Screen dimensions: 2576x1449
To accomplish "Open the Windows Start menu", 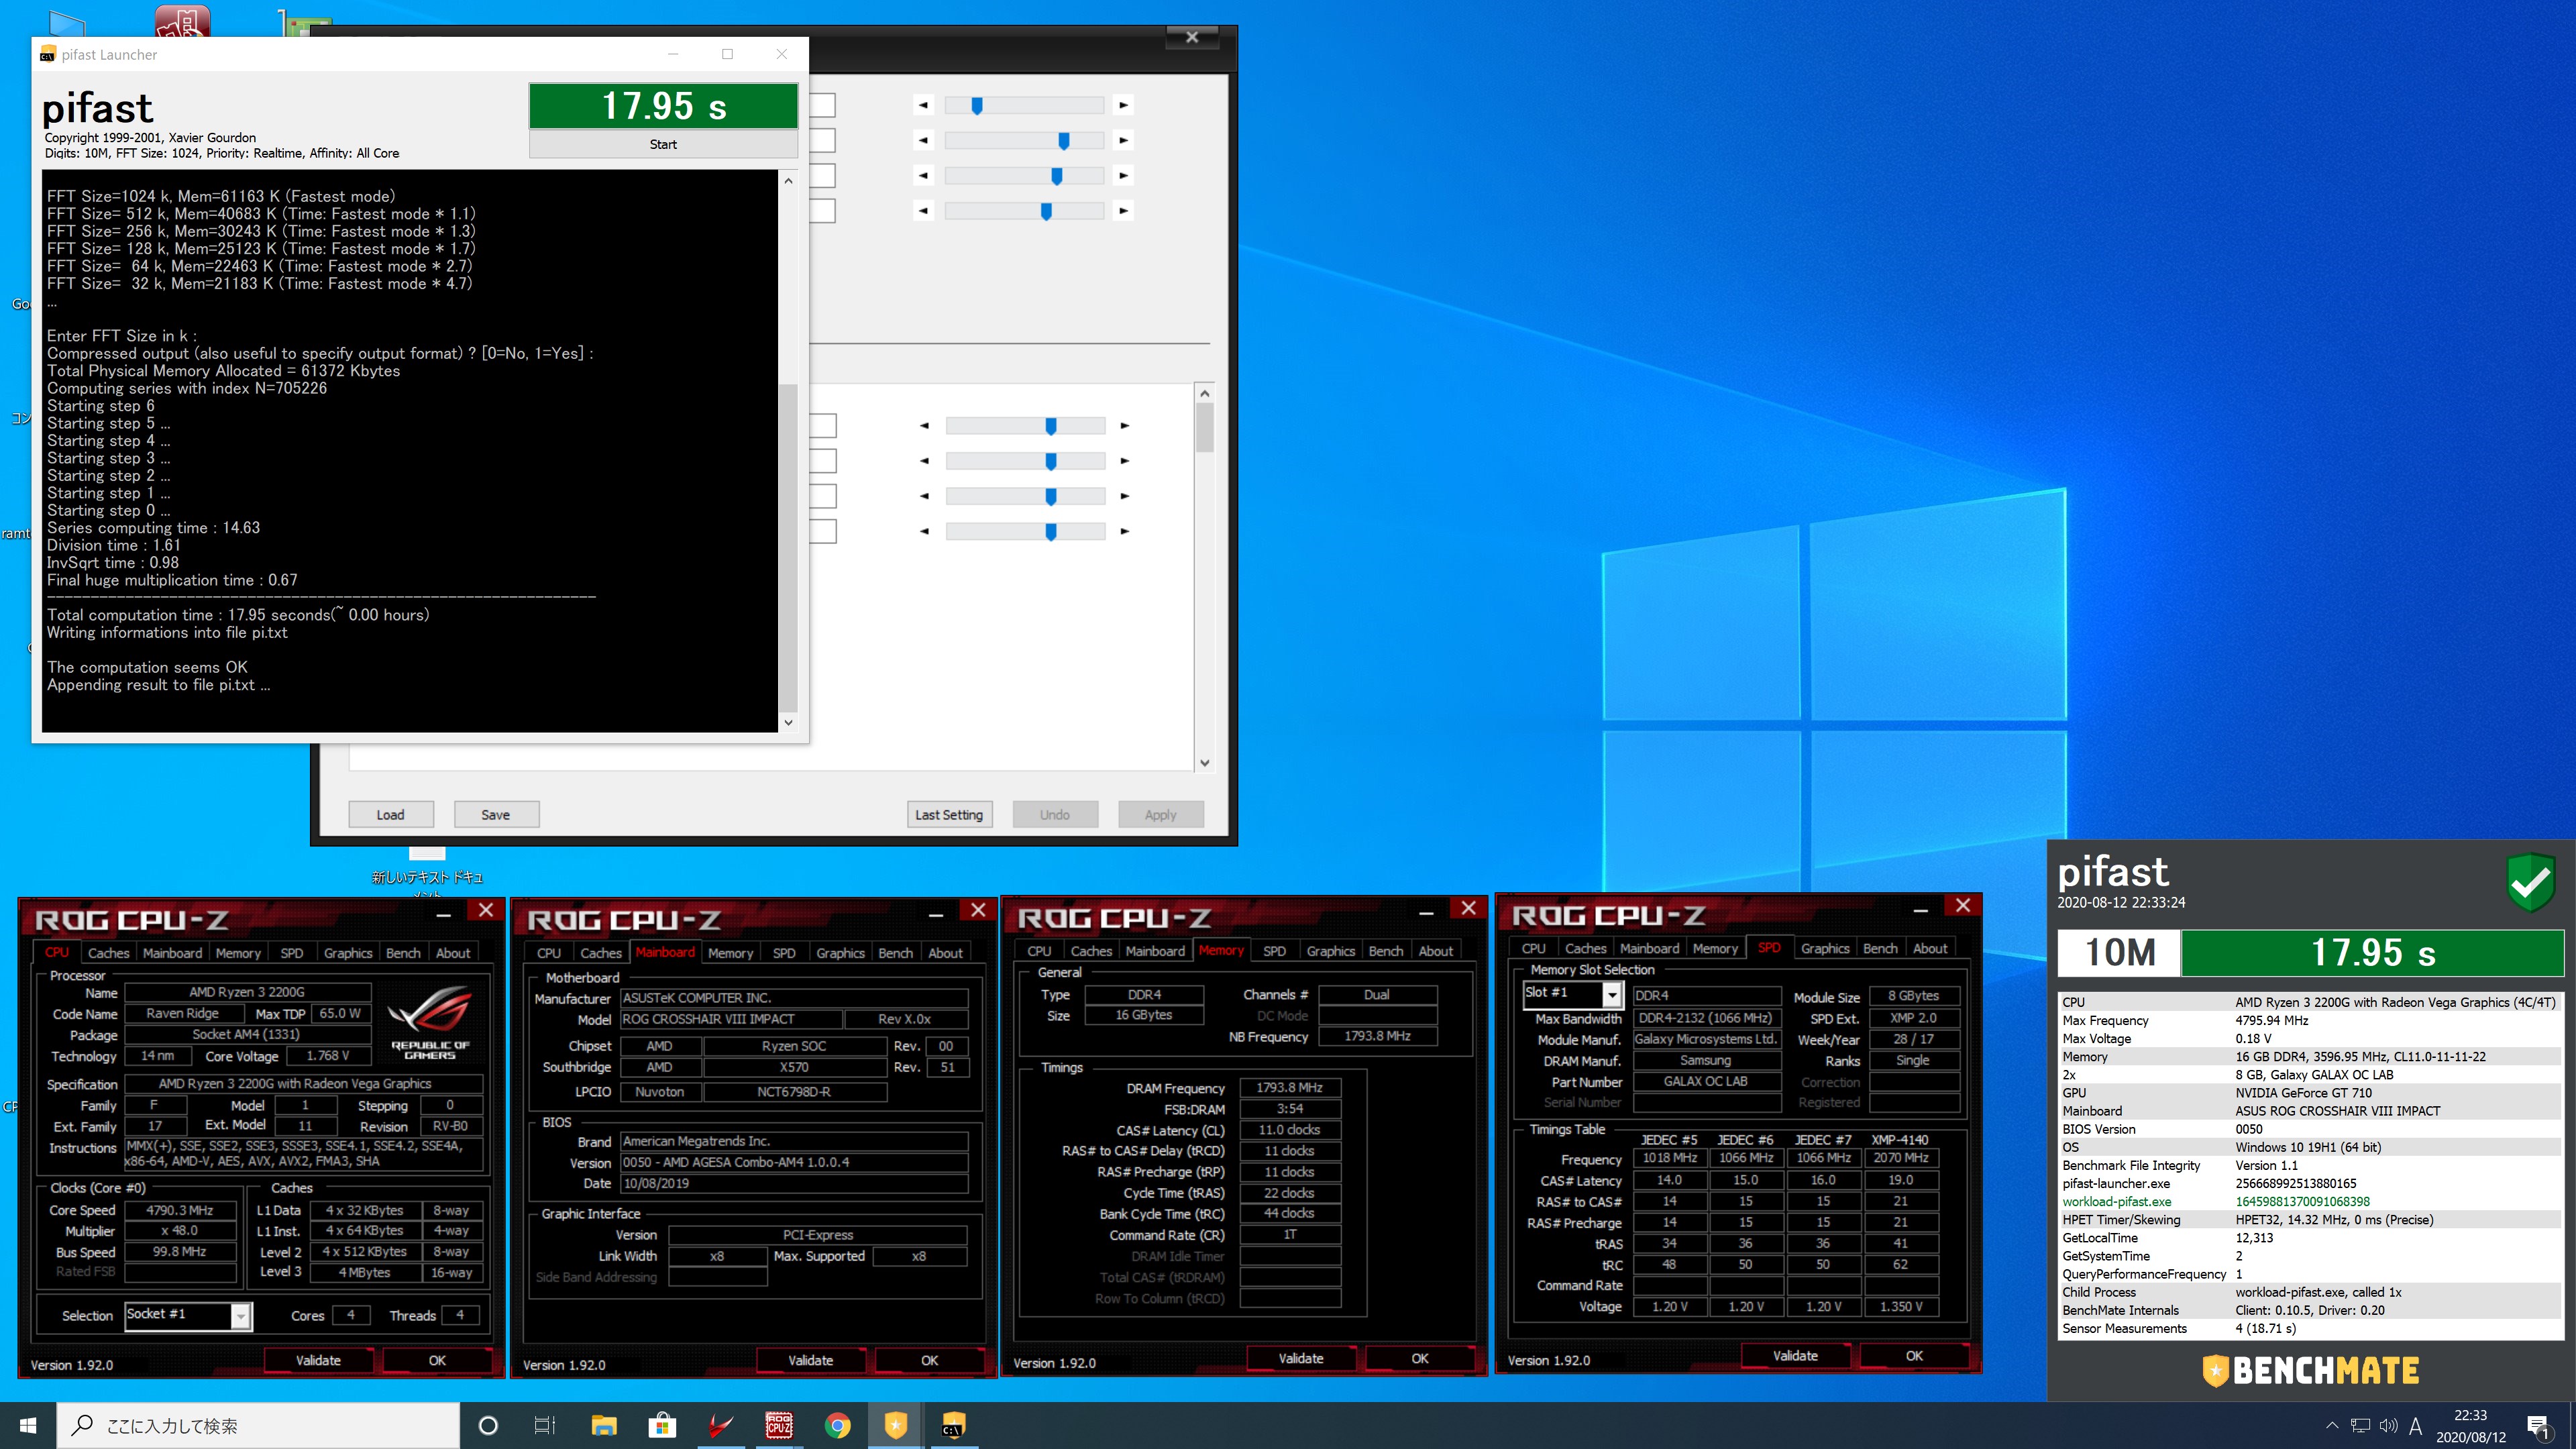I will [x=28, y=1425].
